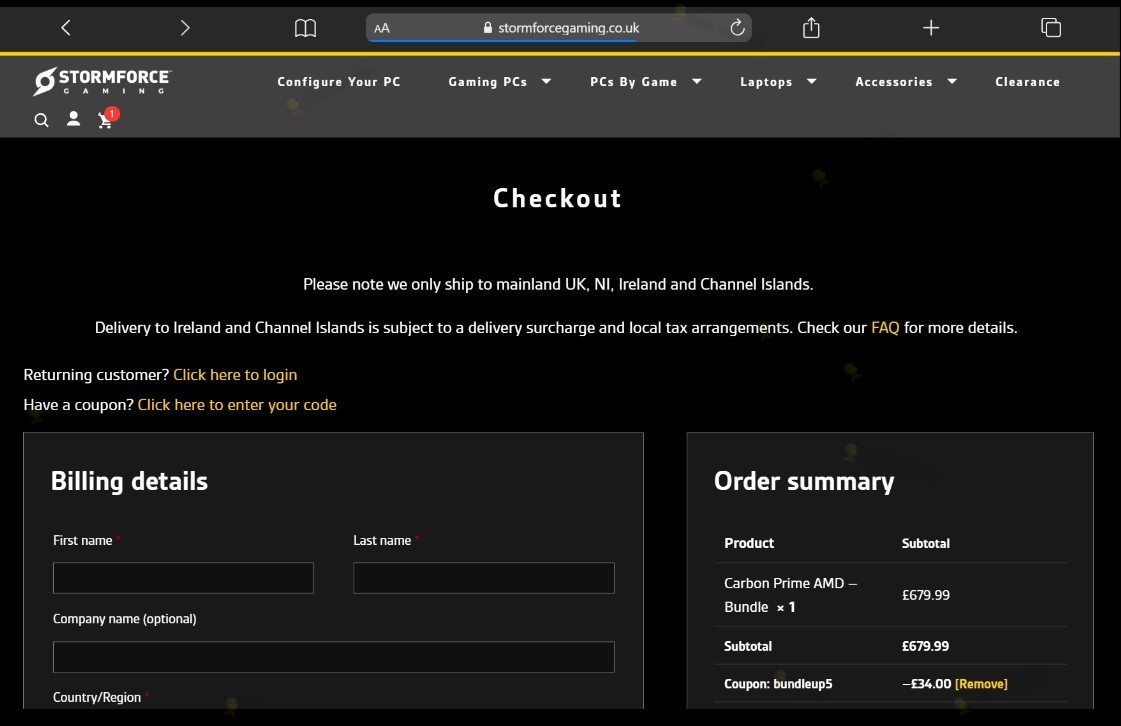Remove the bundleup5 coupon

(x=981, y=684)
